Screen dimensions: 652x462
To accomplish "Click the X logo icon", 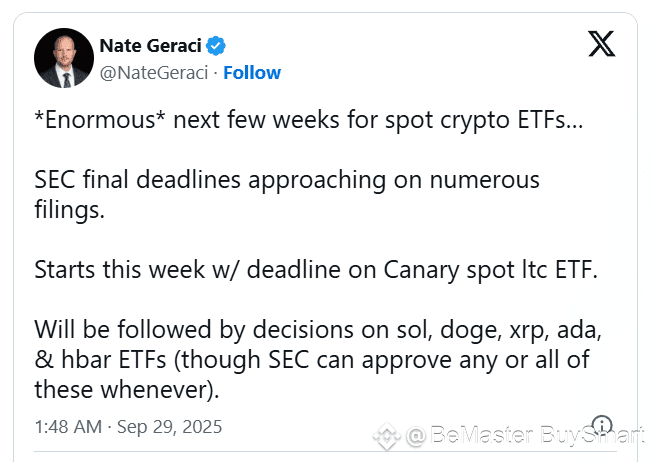I will pos(602,43).
